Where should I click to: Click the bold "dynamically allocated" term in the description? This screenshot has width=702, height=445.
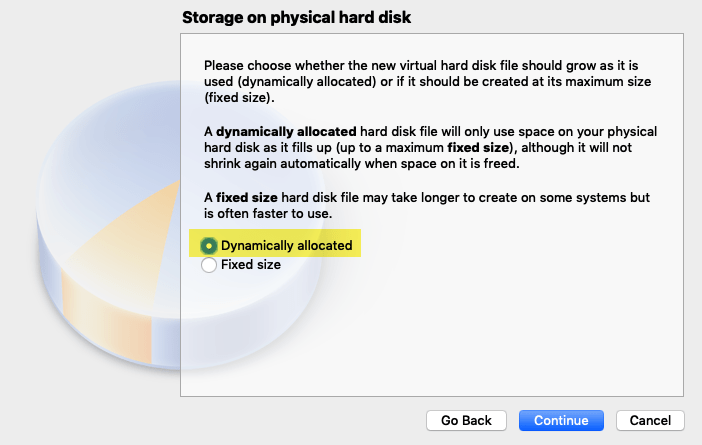tap(286, 132)
